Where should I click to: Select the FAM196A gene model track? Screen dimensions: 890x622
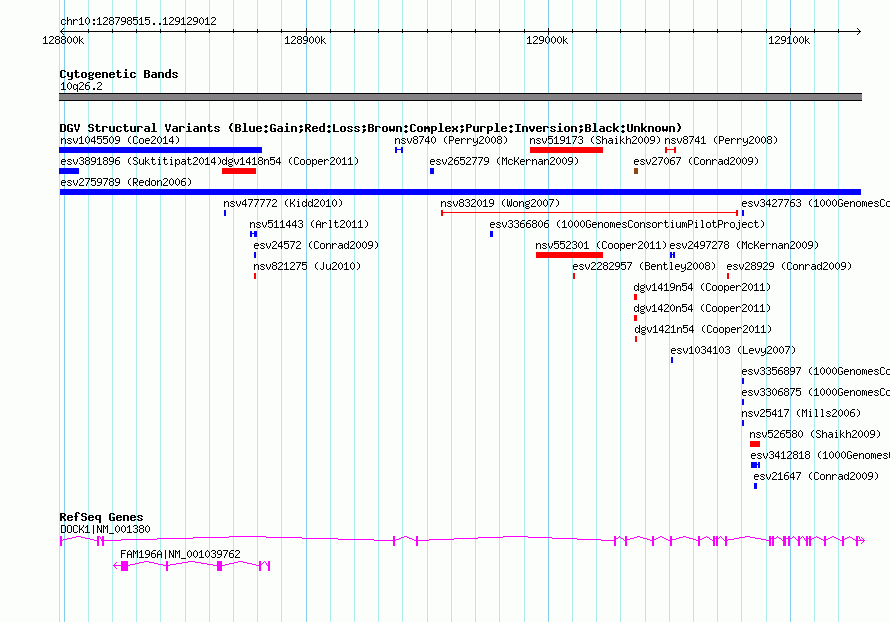coord(192,566)
